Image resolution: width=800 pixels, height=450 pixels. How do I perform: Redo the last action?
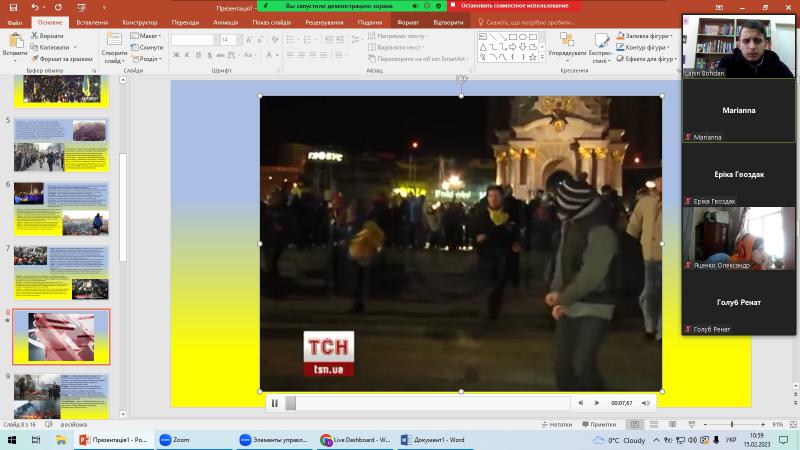tap(58, 7)
